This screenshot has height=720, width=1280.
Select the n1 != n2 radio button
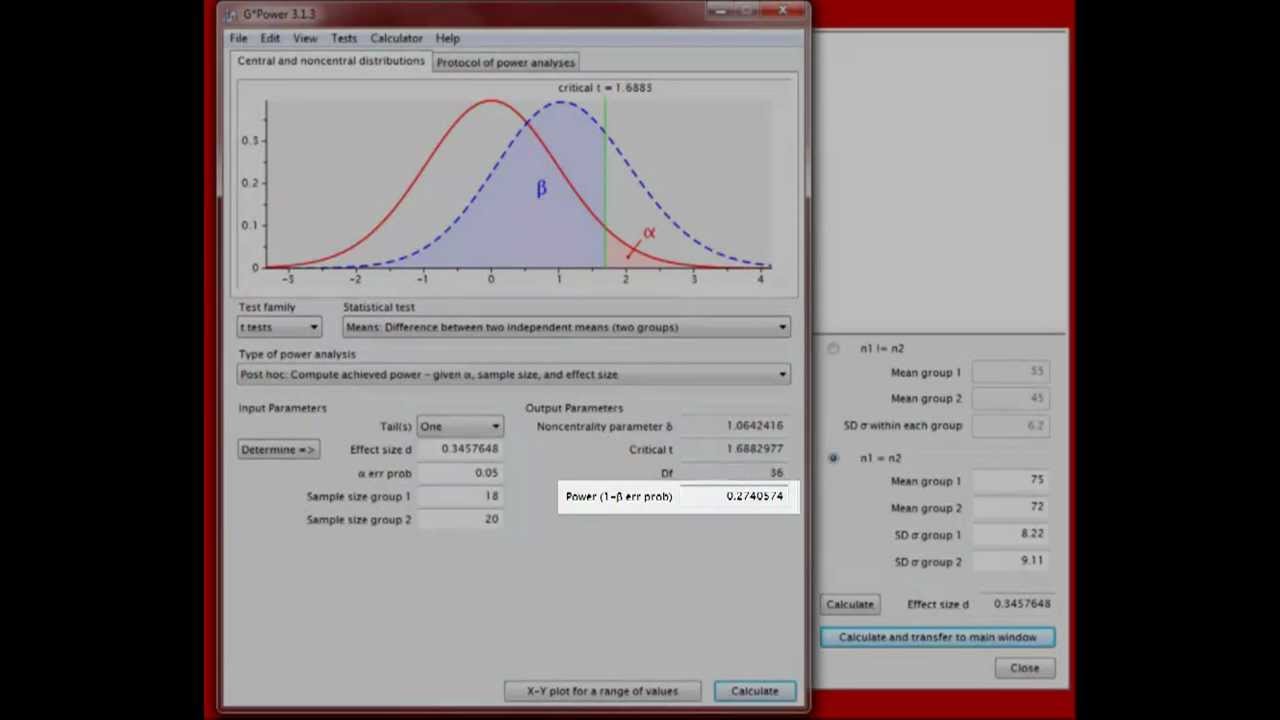point(833,348)
